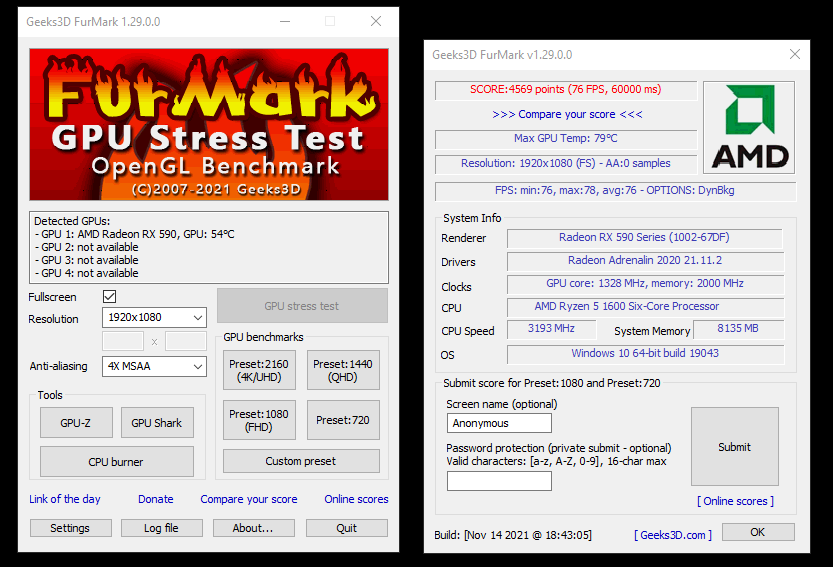Viewport: 833px width, 567px height.
Task: Click the 'GPU 3: not available' line
Action: tap(87, 260)
